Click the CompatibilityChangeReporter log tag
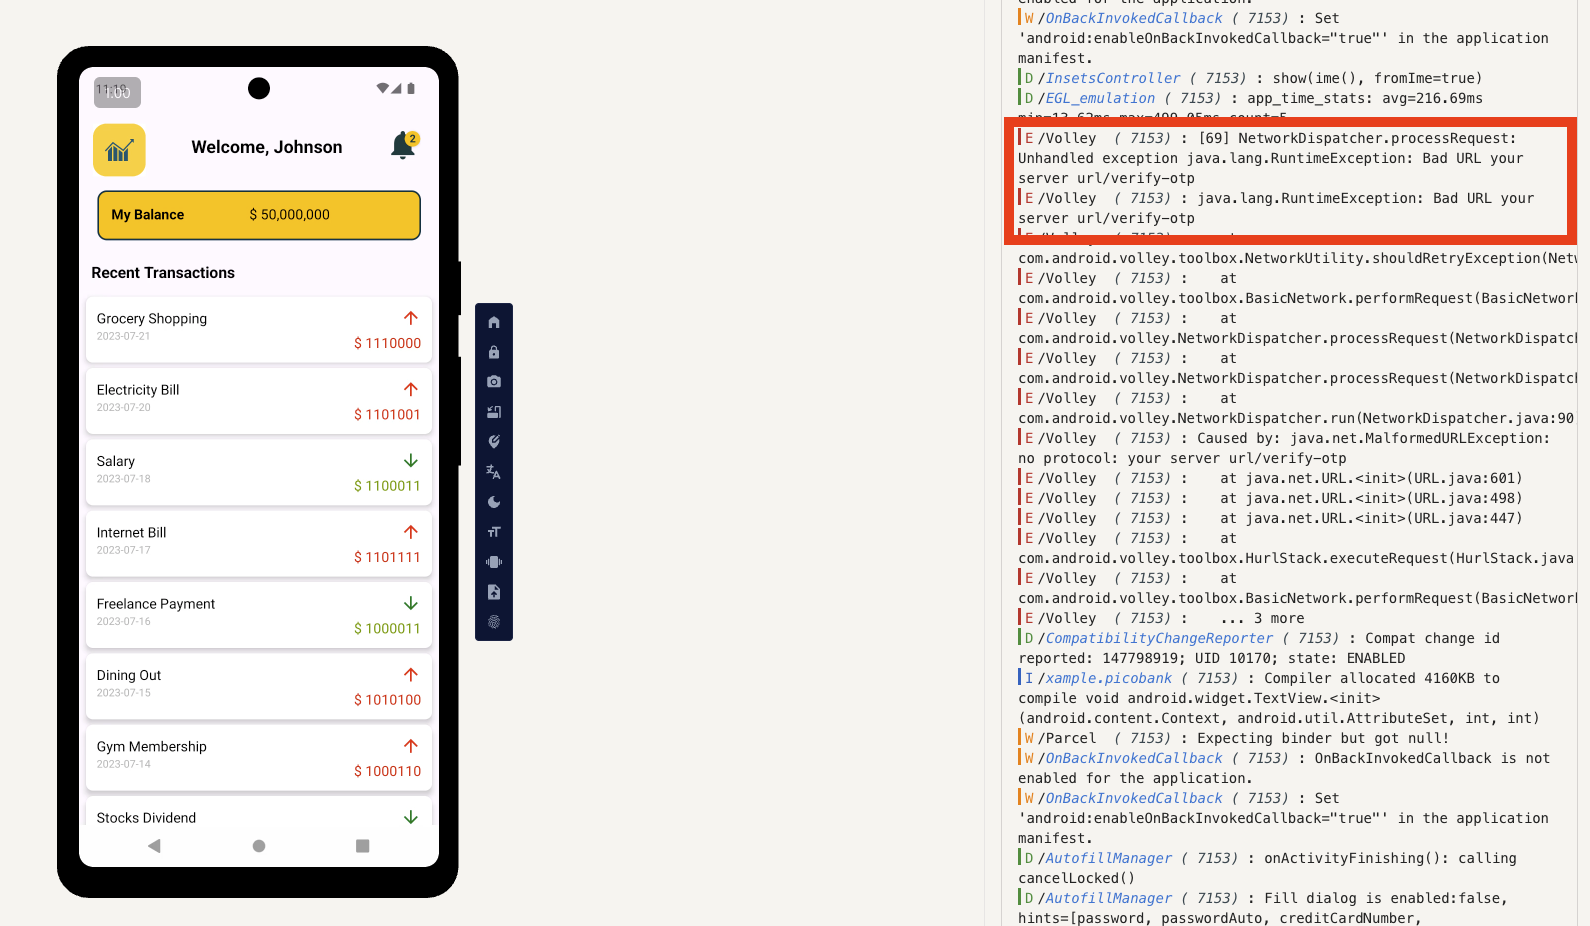The width and height of the screenshot is (1590, 926). pos(1159,638)
